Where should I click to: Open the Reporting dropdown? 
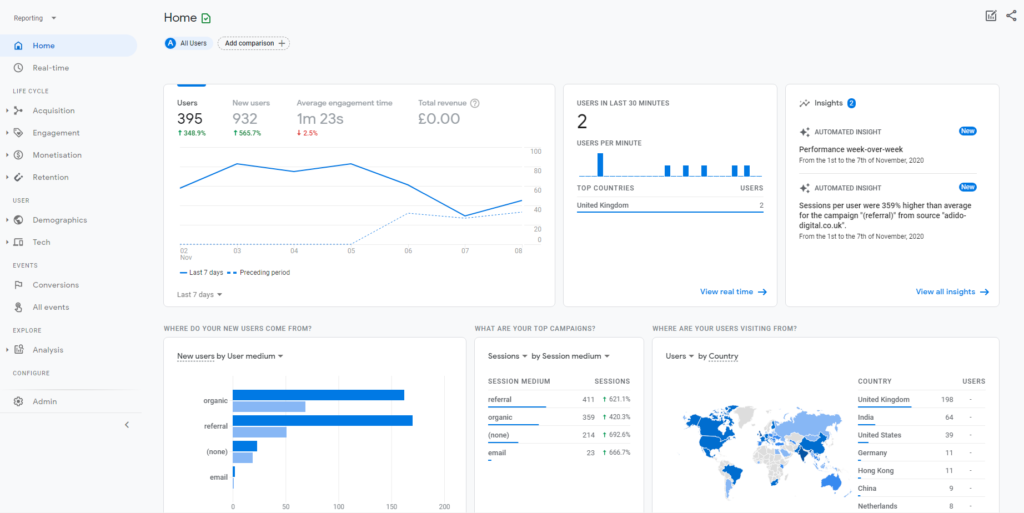(x=35, y=18)
